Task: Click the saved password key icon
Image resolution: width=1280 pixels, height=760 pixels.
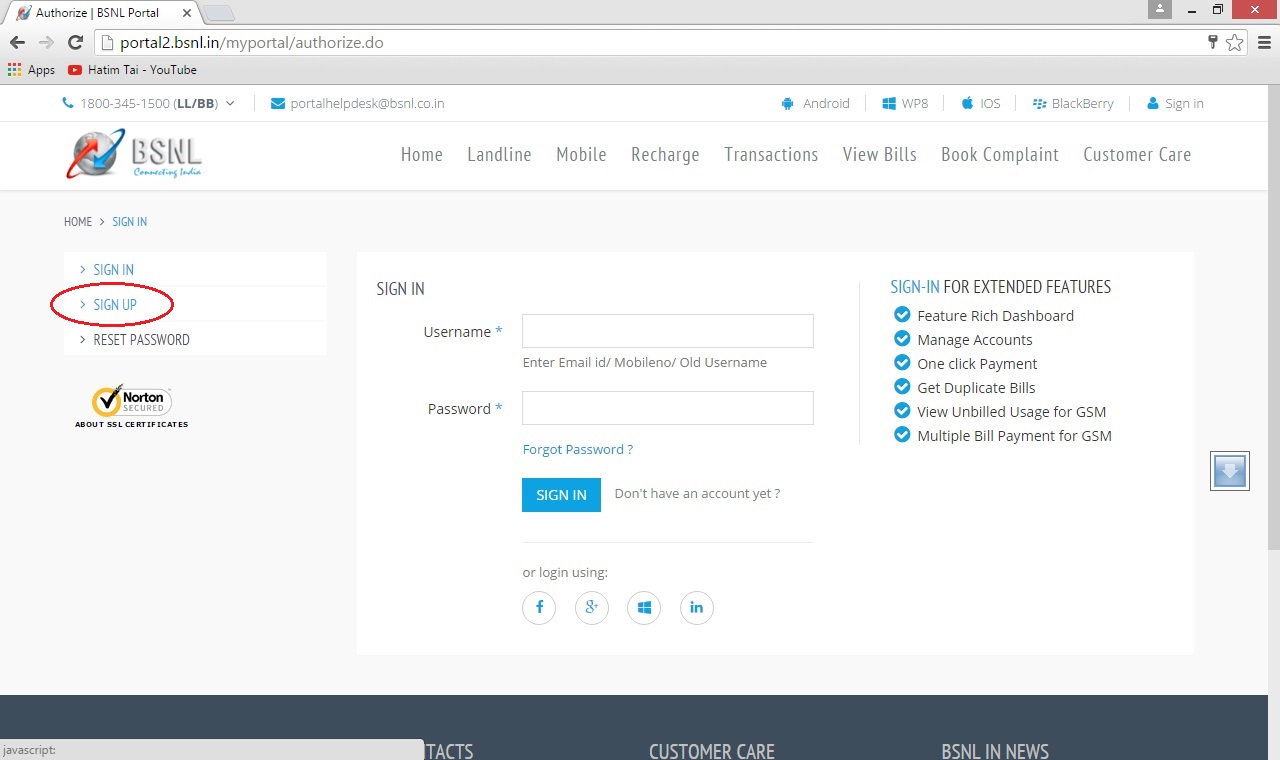Action: click(x=1213, y=43)
